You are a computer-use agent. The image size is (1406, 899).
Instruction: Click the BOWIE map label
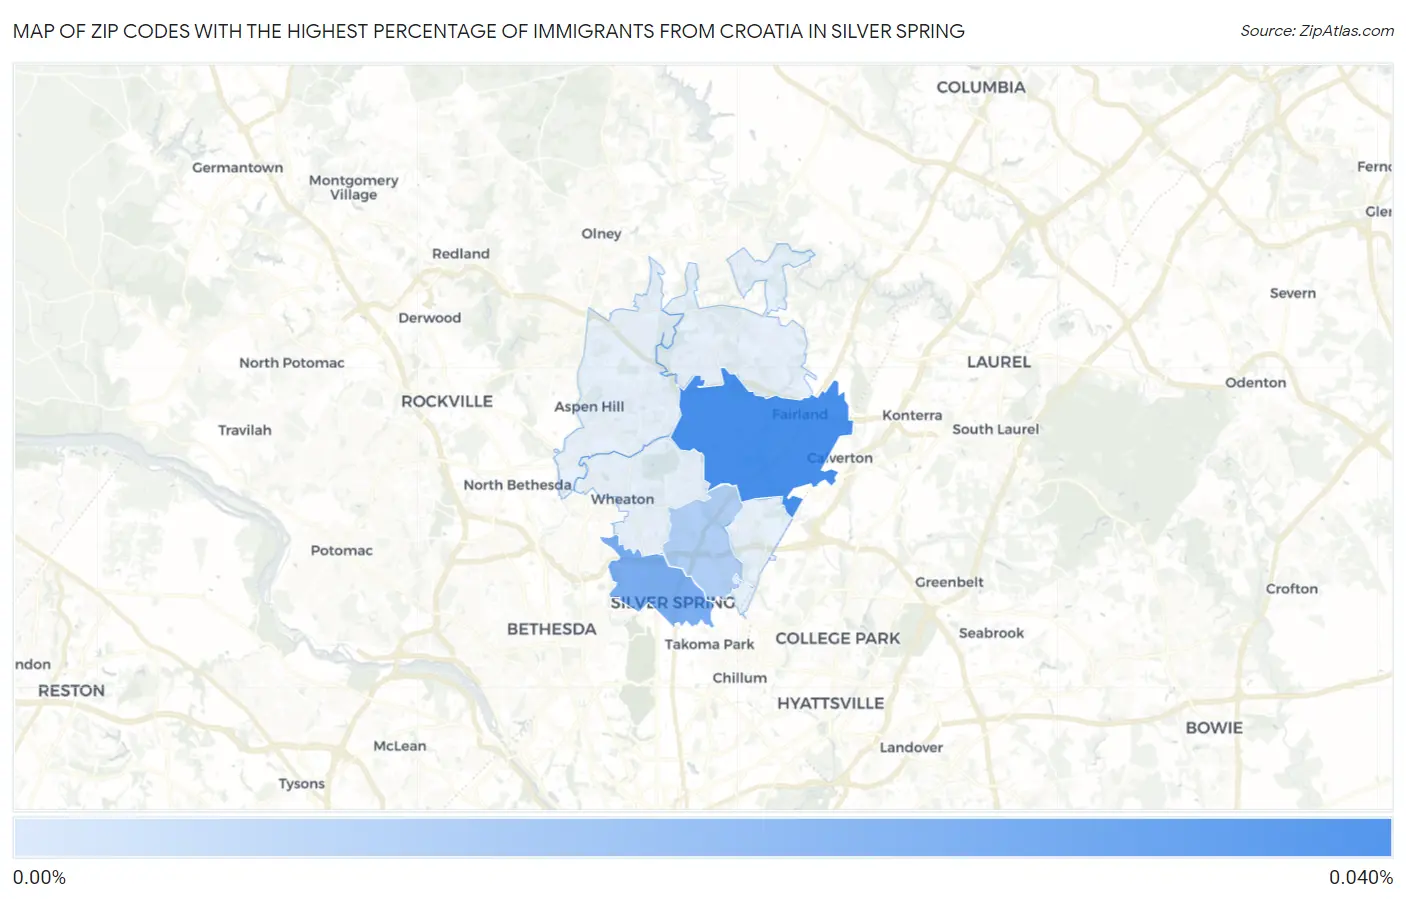coord(1214,728)
